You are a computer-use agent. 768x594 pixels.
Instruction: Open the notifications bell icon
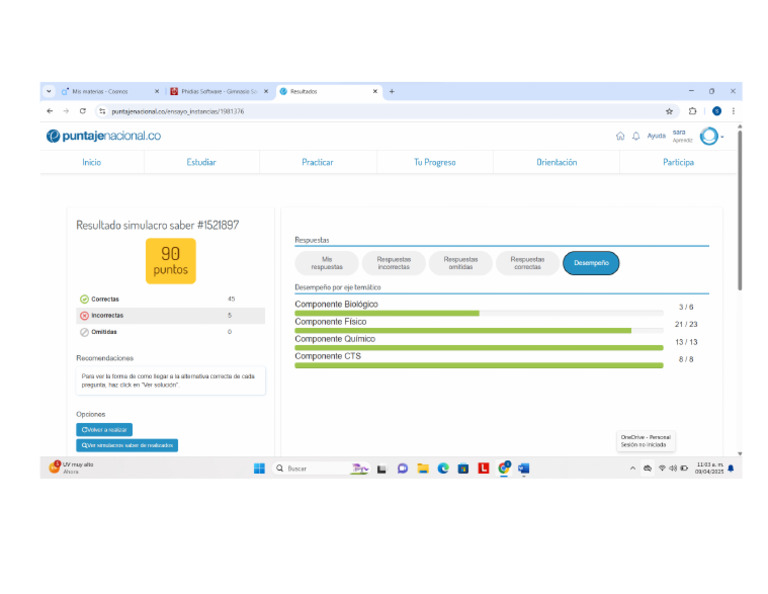click(x=635, y=136)
